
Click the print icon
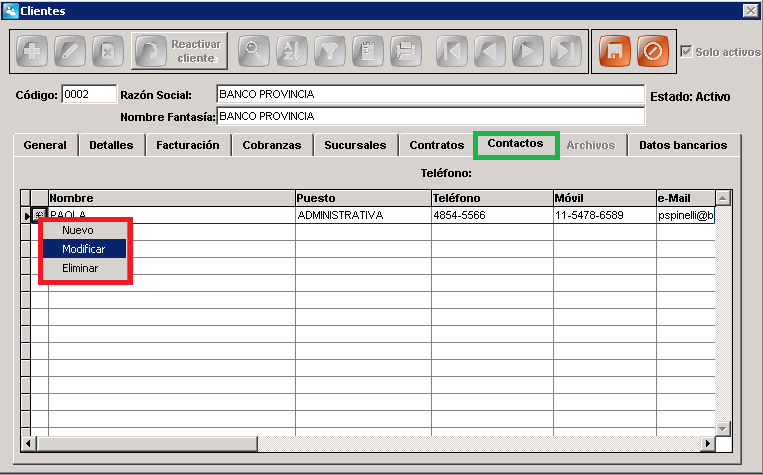pos(406,51)
